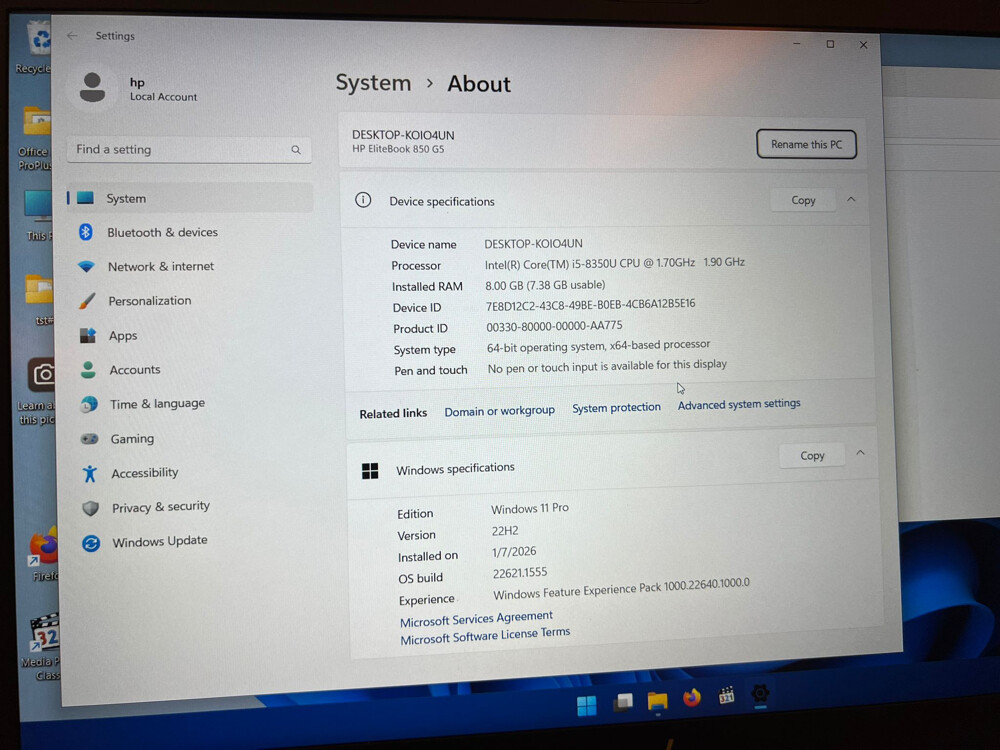Collapse the Device specifications section
The image size is (1000, 750).
point(851,200)
